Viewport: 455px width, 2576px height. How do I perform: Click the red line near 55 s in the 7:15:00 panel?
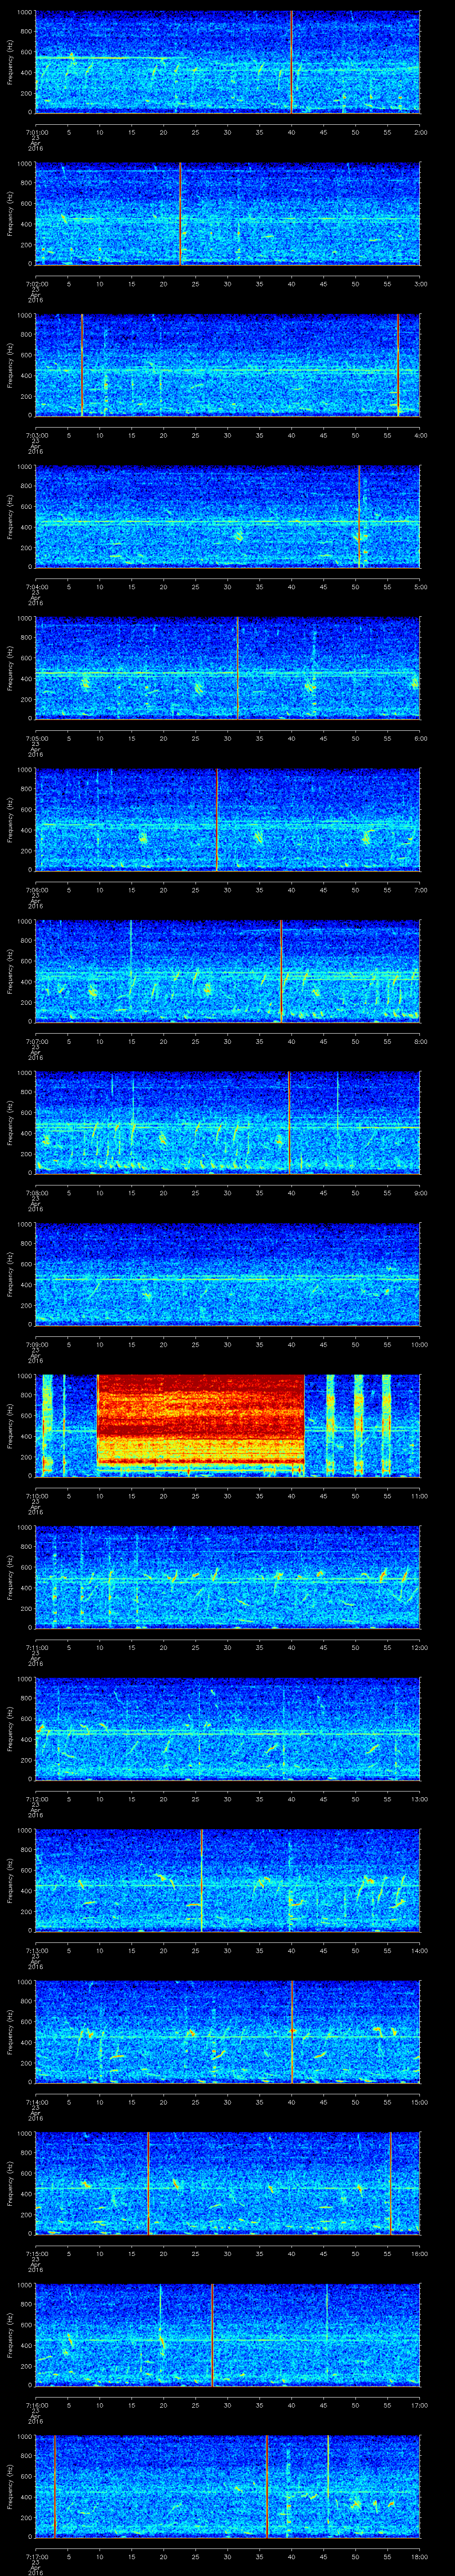(390, 2183)
